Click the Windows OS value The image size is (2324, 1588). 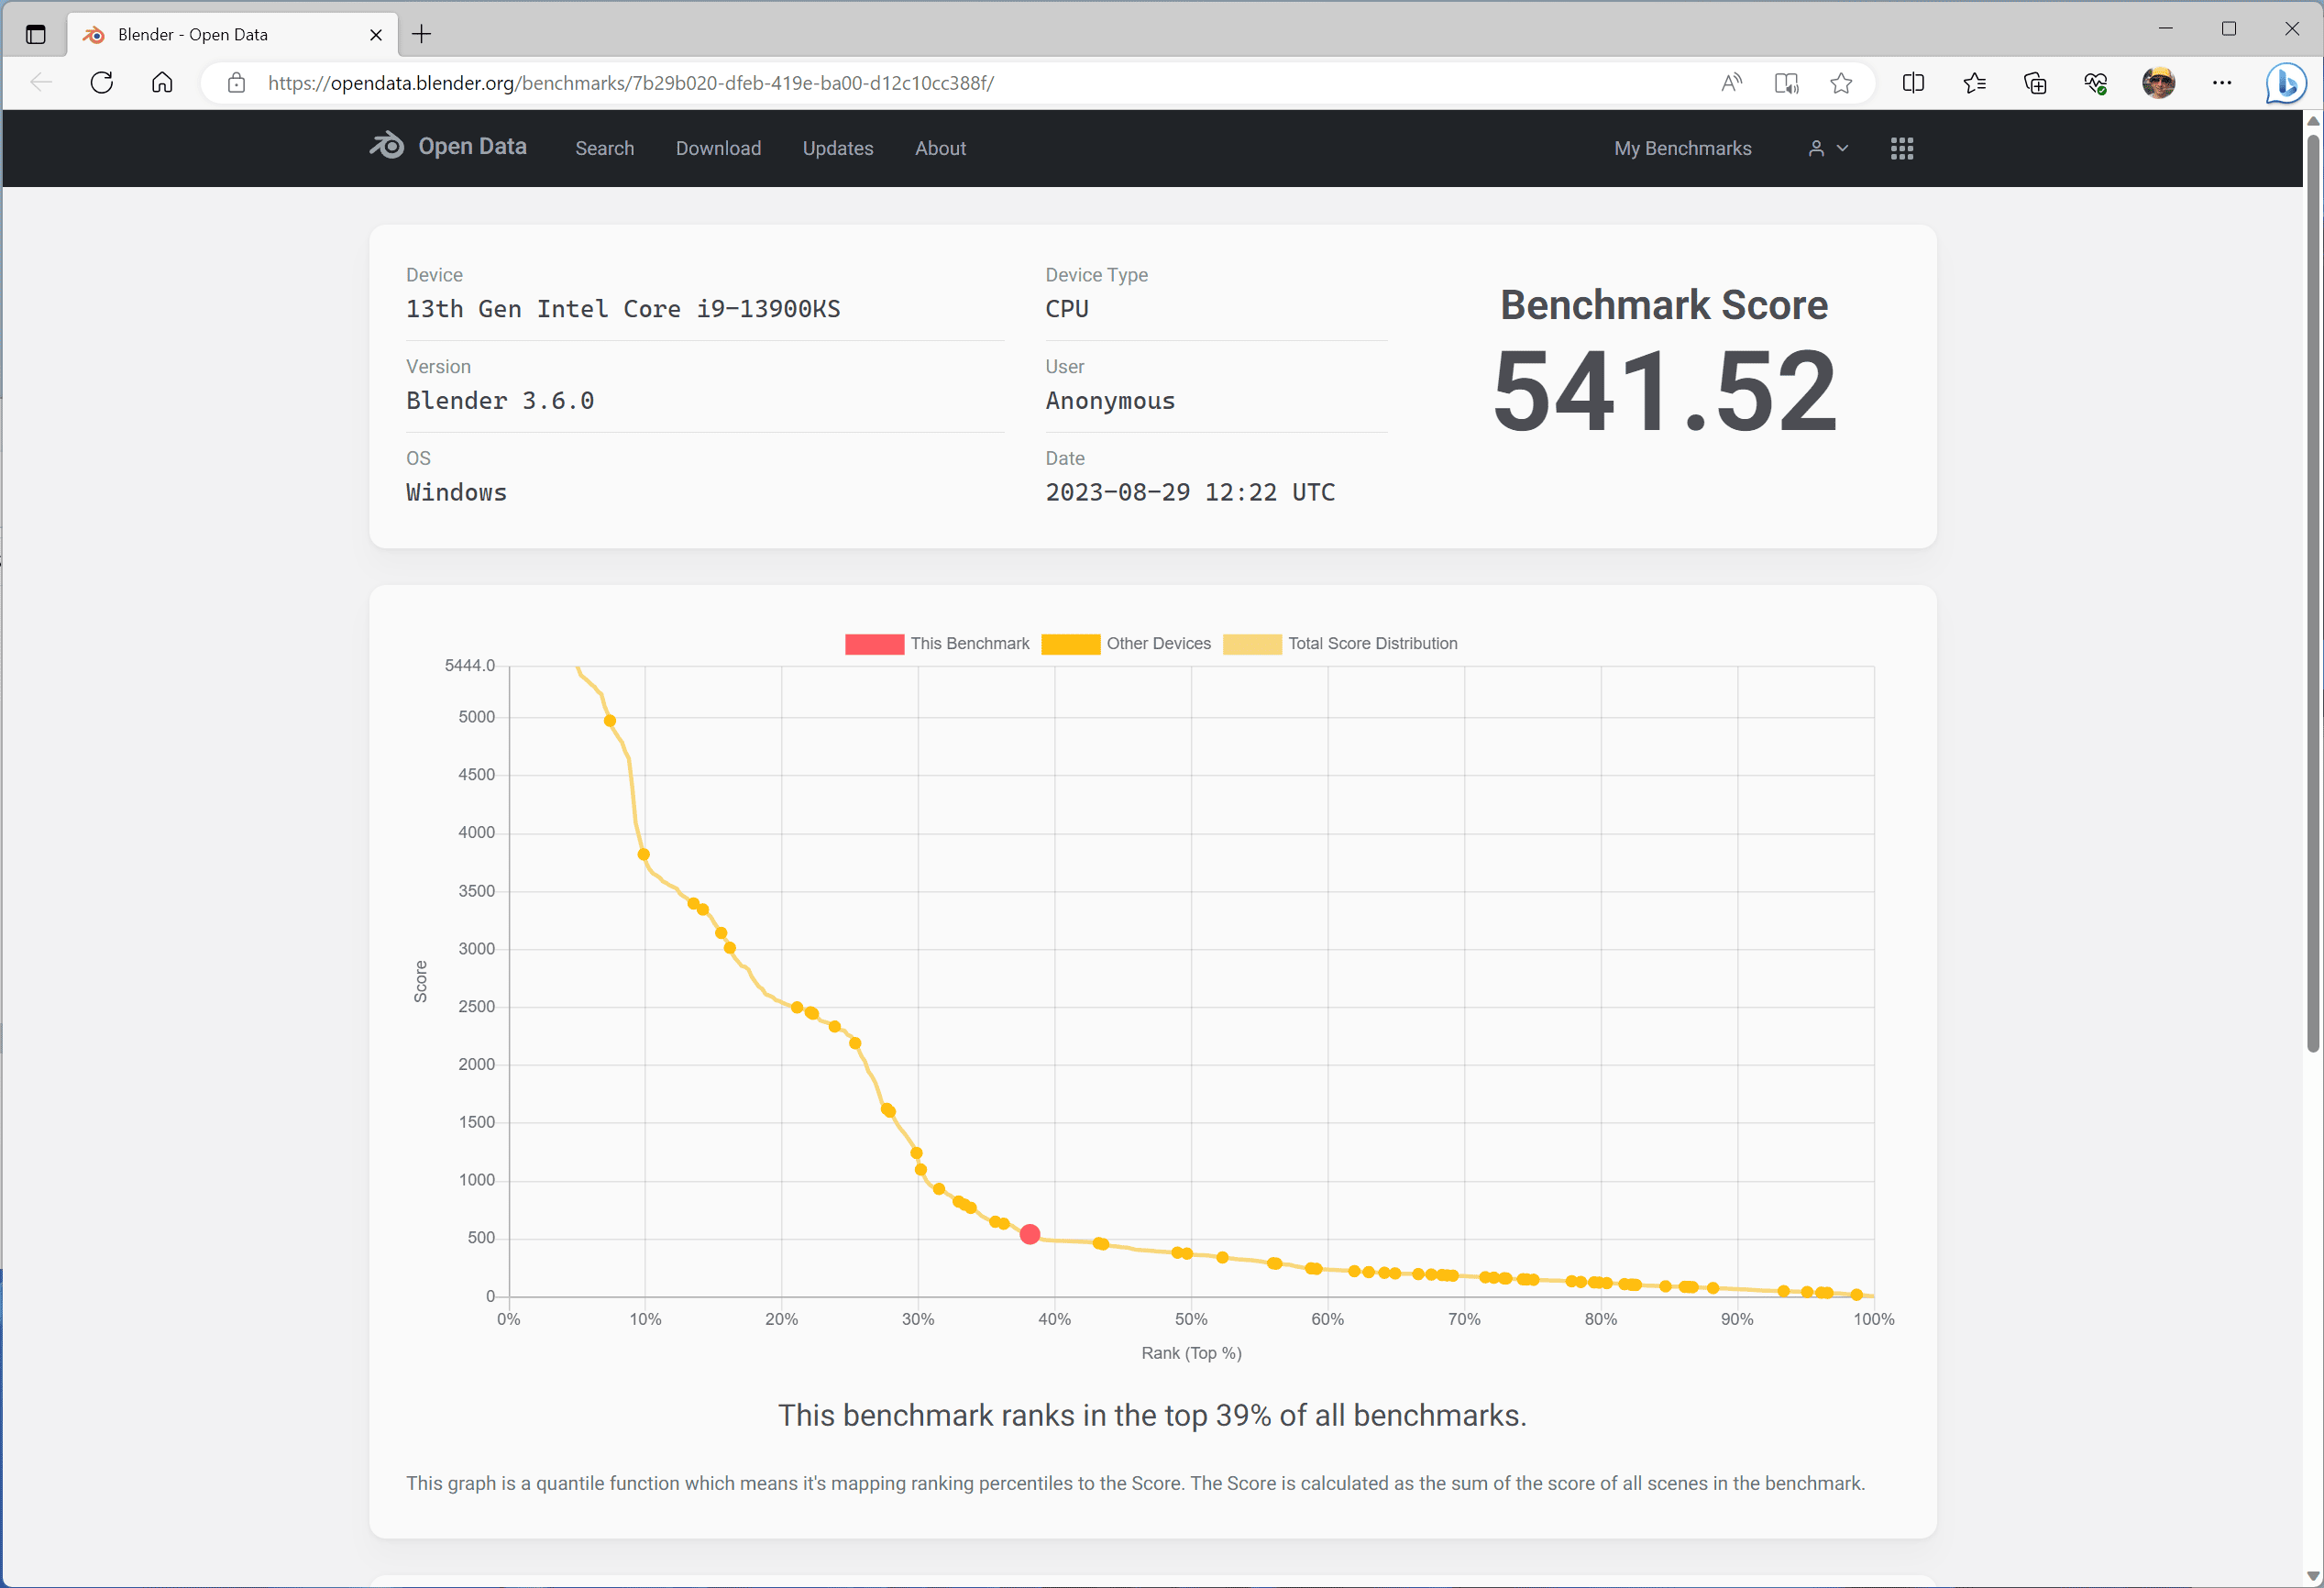coord(456,492)
